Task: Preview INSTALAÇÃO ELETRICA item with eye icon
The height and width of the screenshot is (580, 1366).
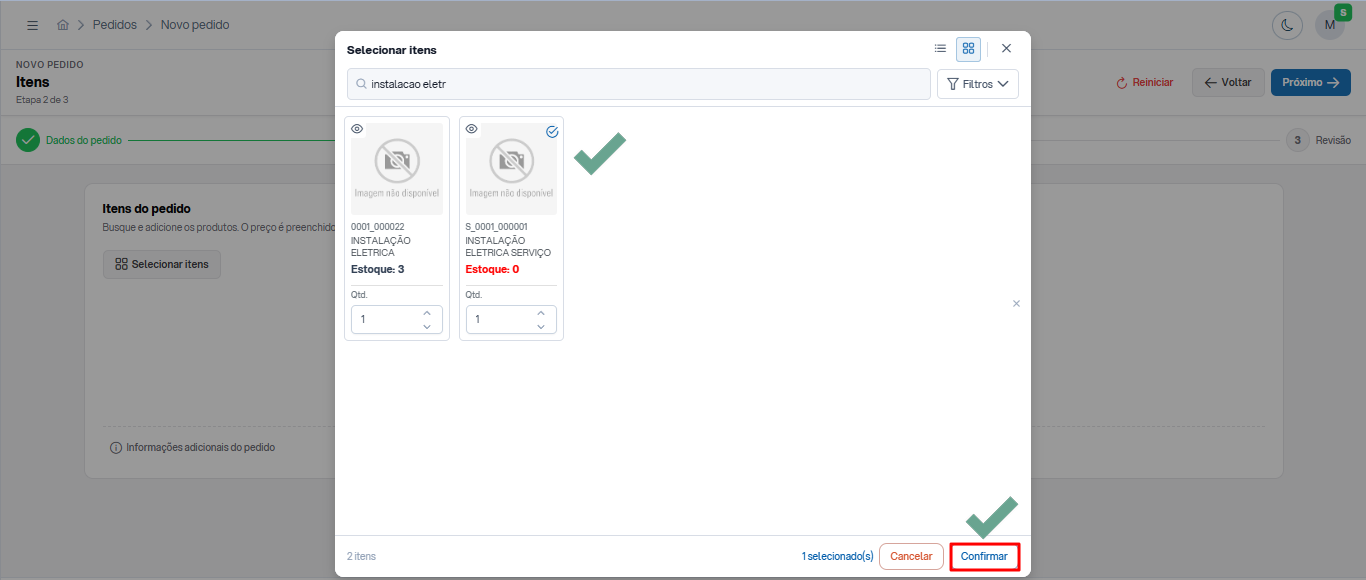Action: click(x=357, y=129)
